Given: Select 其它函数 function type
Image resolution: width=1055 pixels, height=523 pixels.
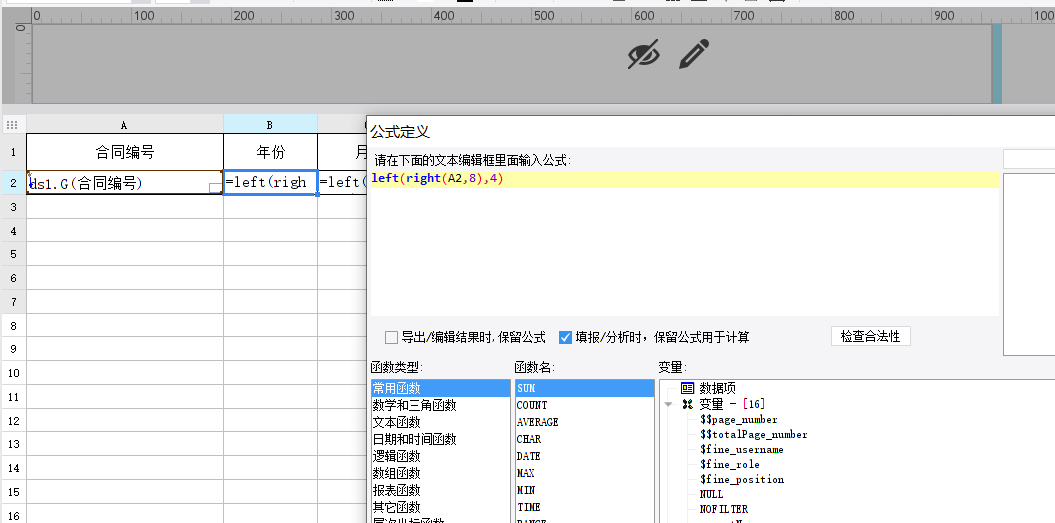Looking at the screenshot, I should tap(441, 507).
